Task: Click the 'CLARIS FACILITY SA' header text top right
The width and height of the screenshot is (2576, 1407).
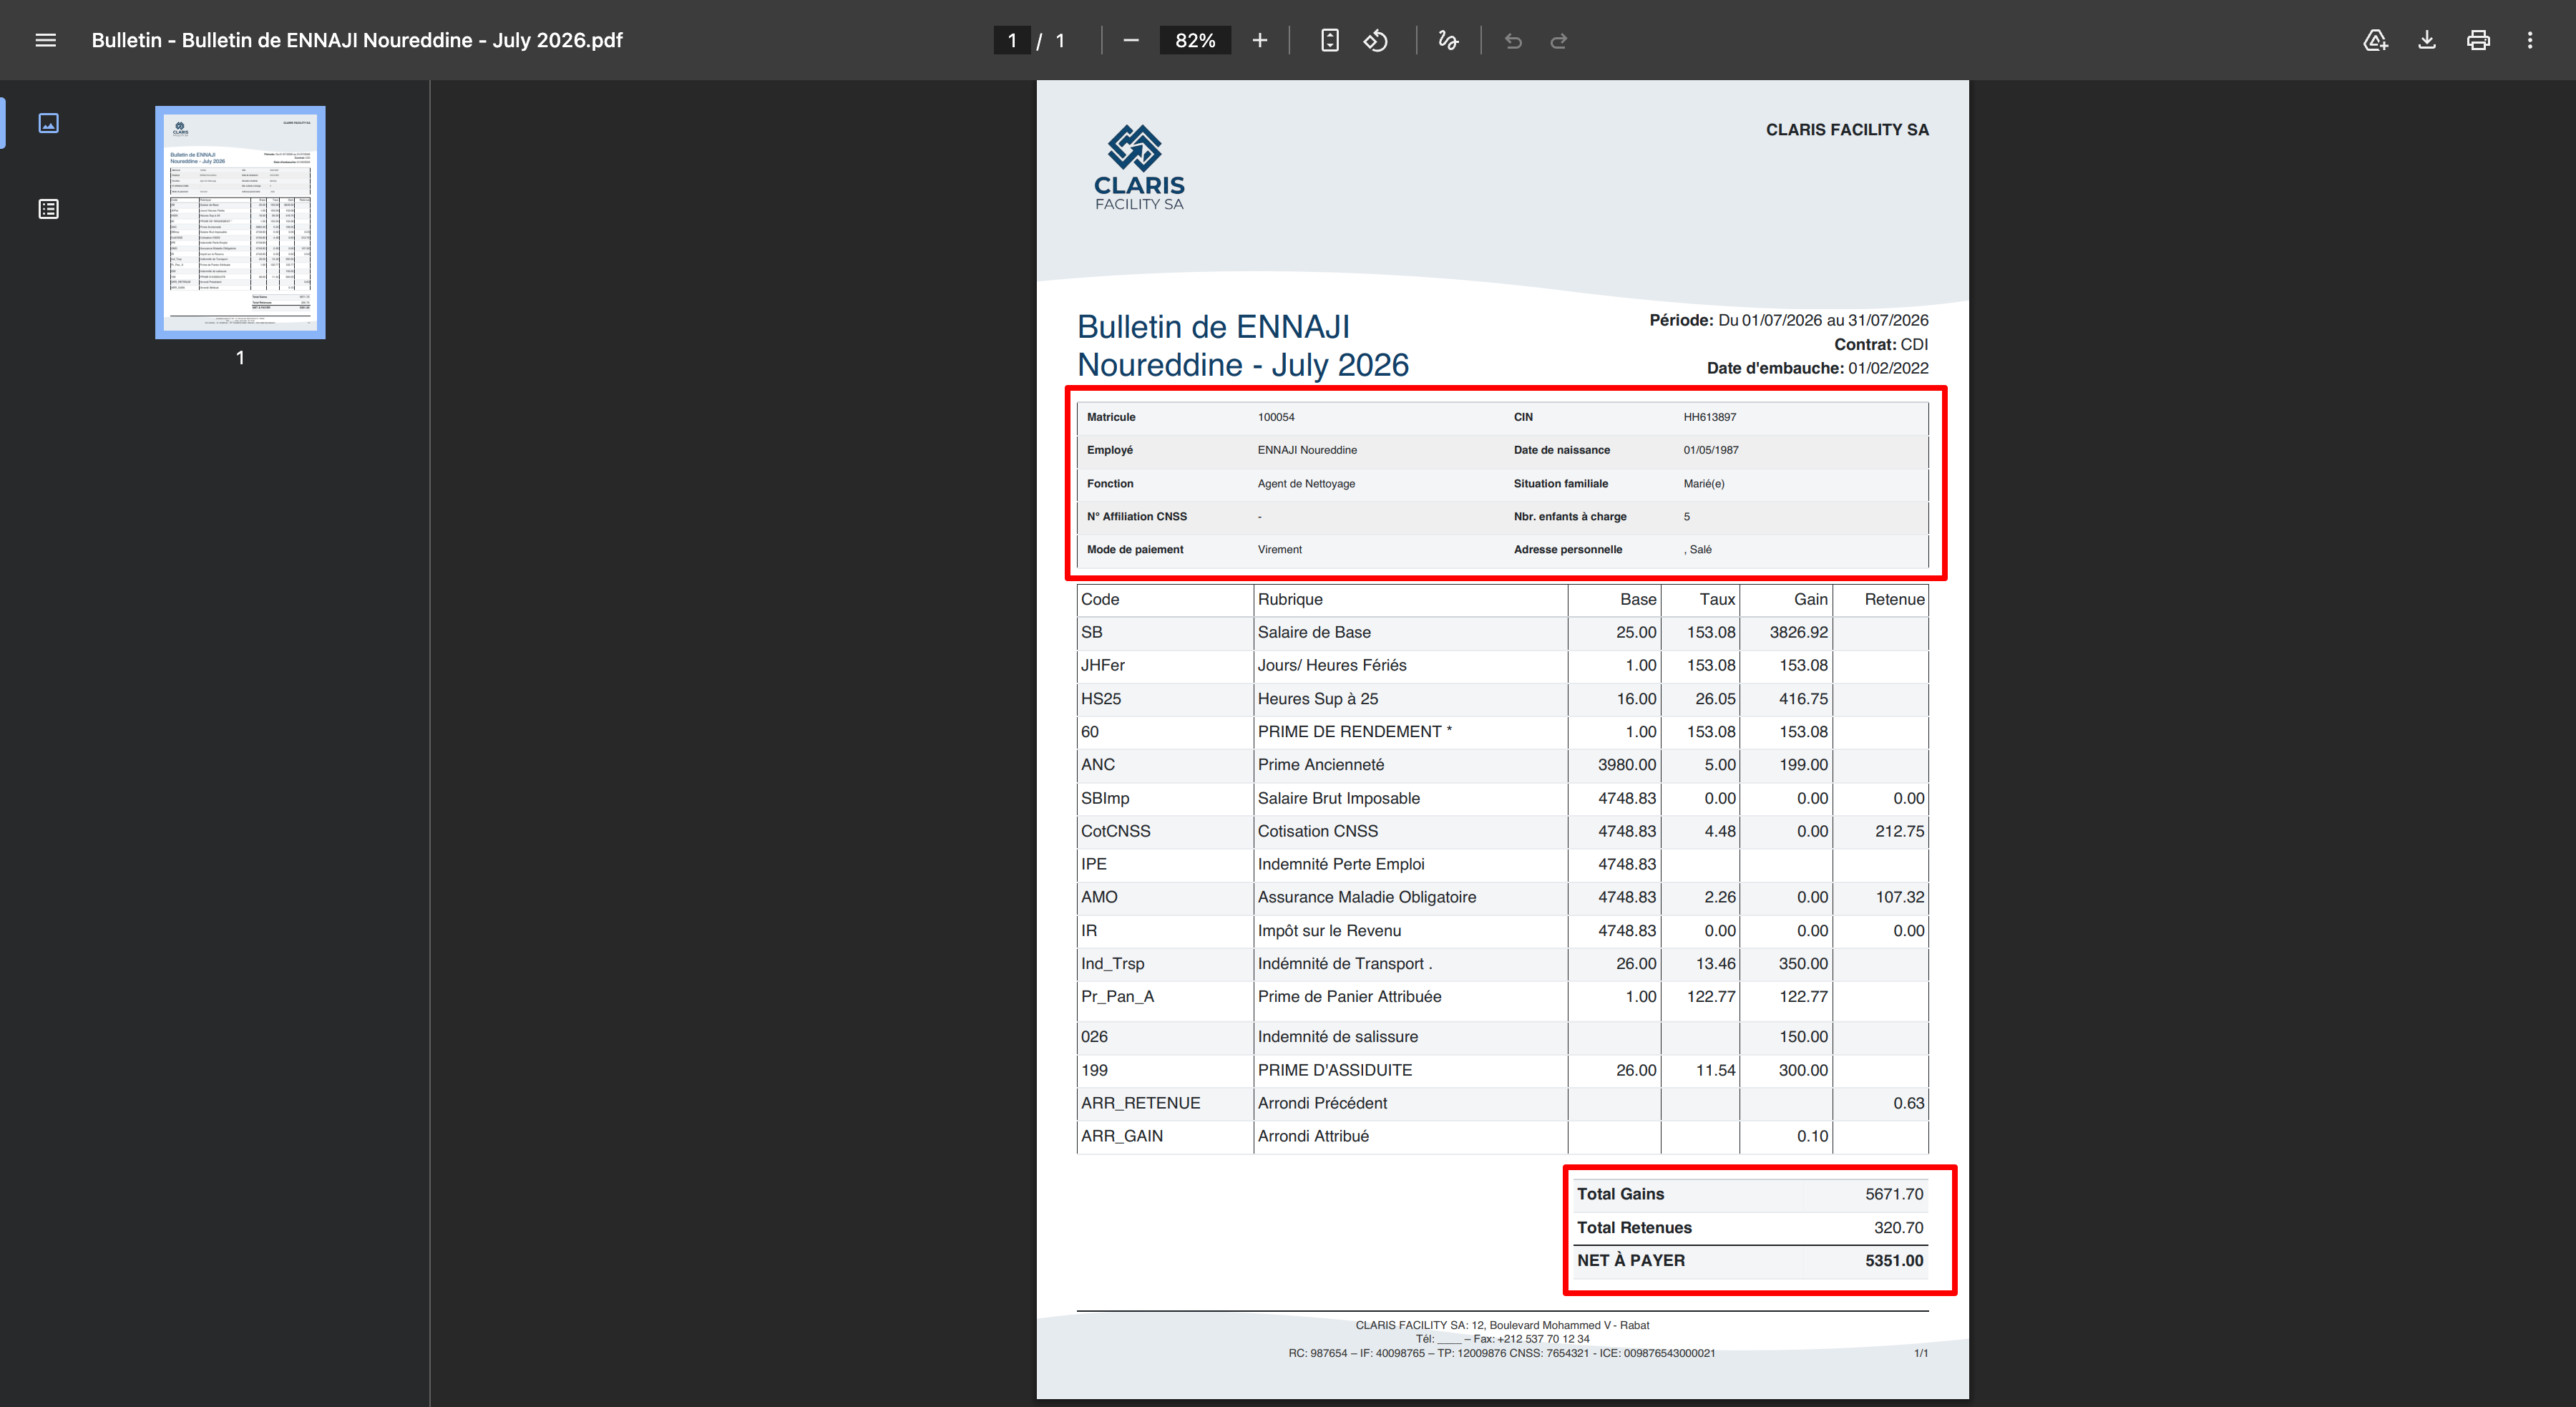Action: [1847, 130]
